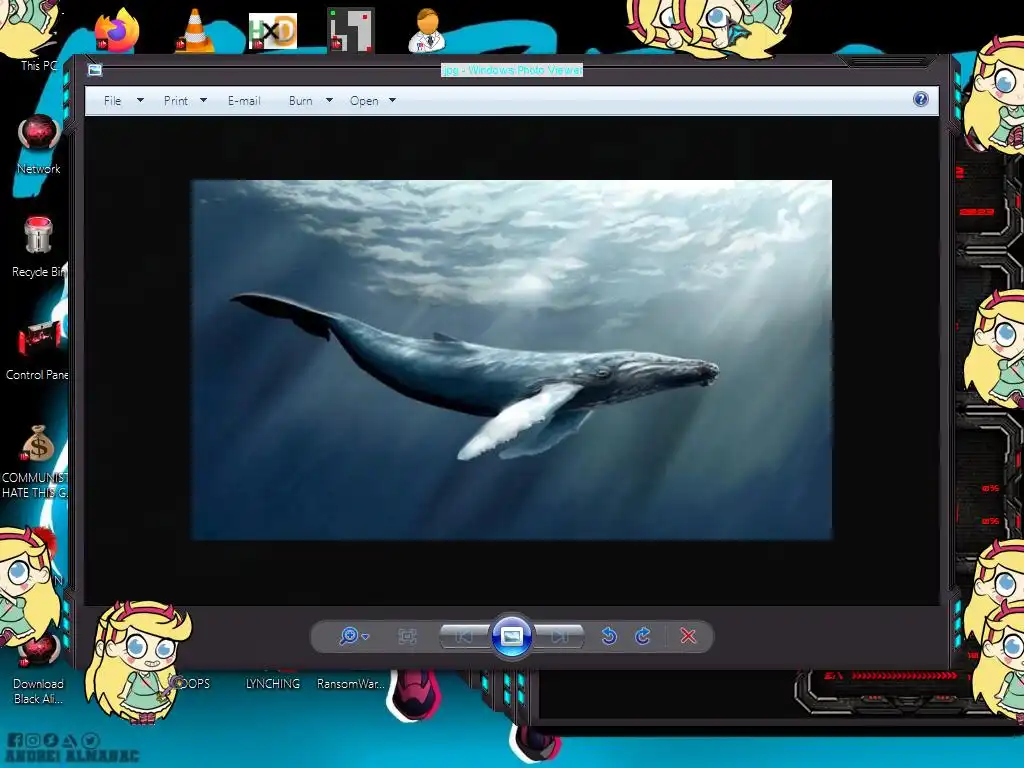Open the doctor figure desktop icon
Screen dimensions: 1024x768
(x=427, y=30)
